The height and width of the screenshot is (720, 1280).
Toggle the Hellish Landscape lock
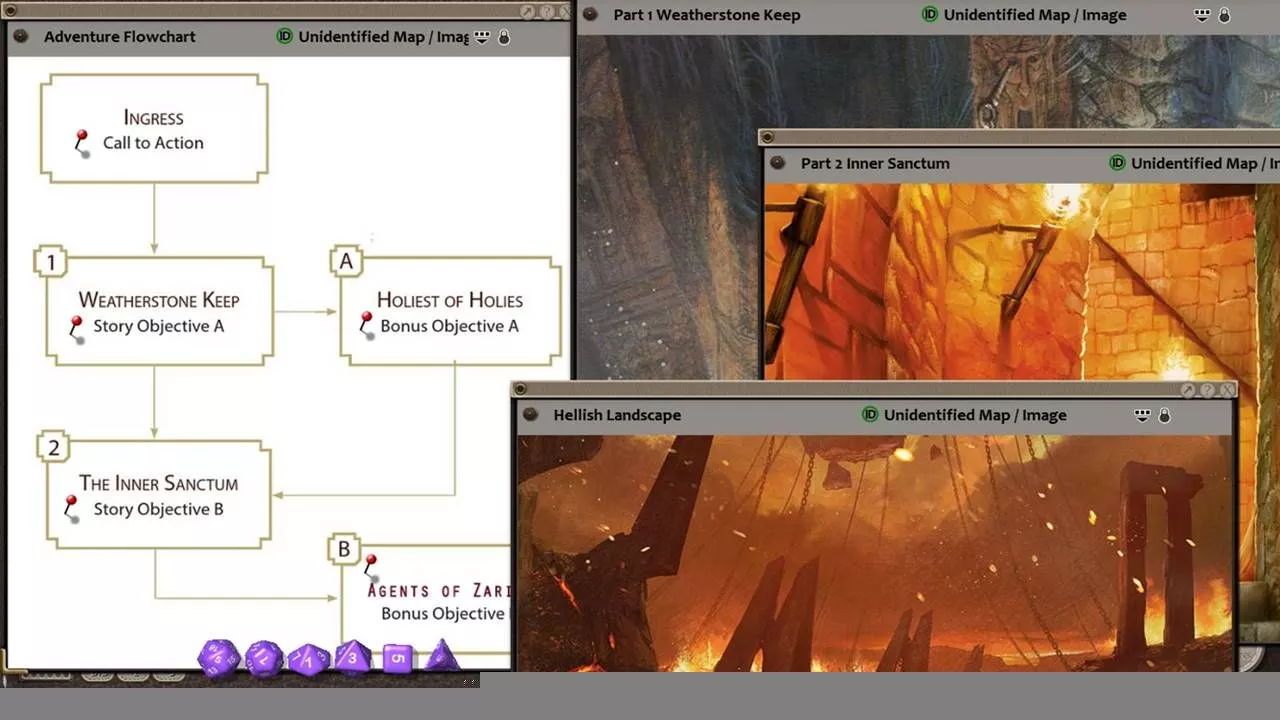1164,415
